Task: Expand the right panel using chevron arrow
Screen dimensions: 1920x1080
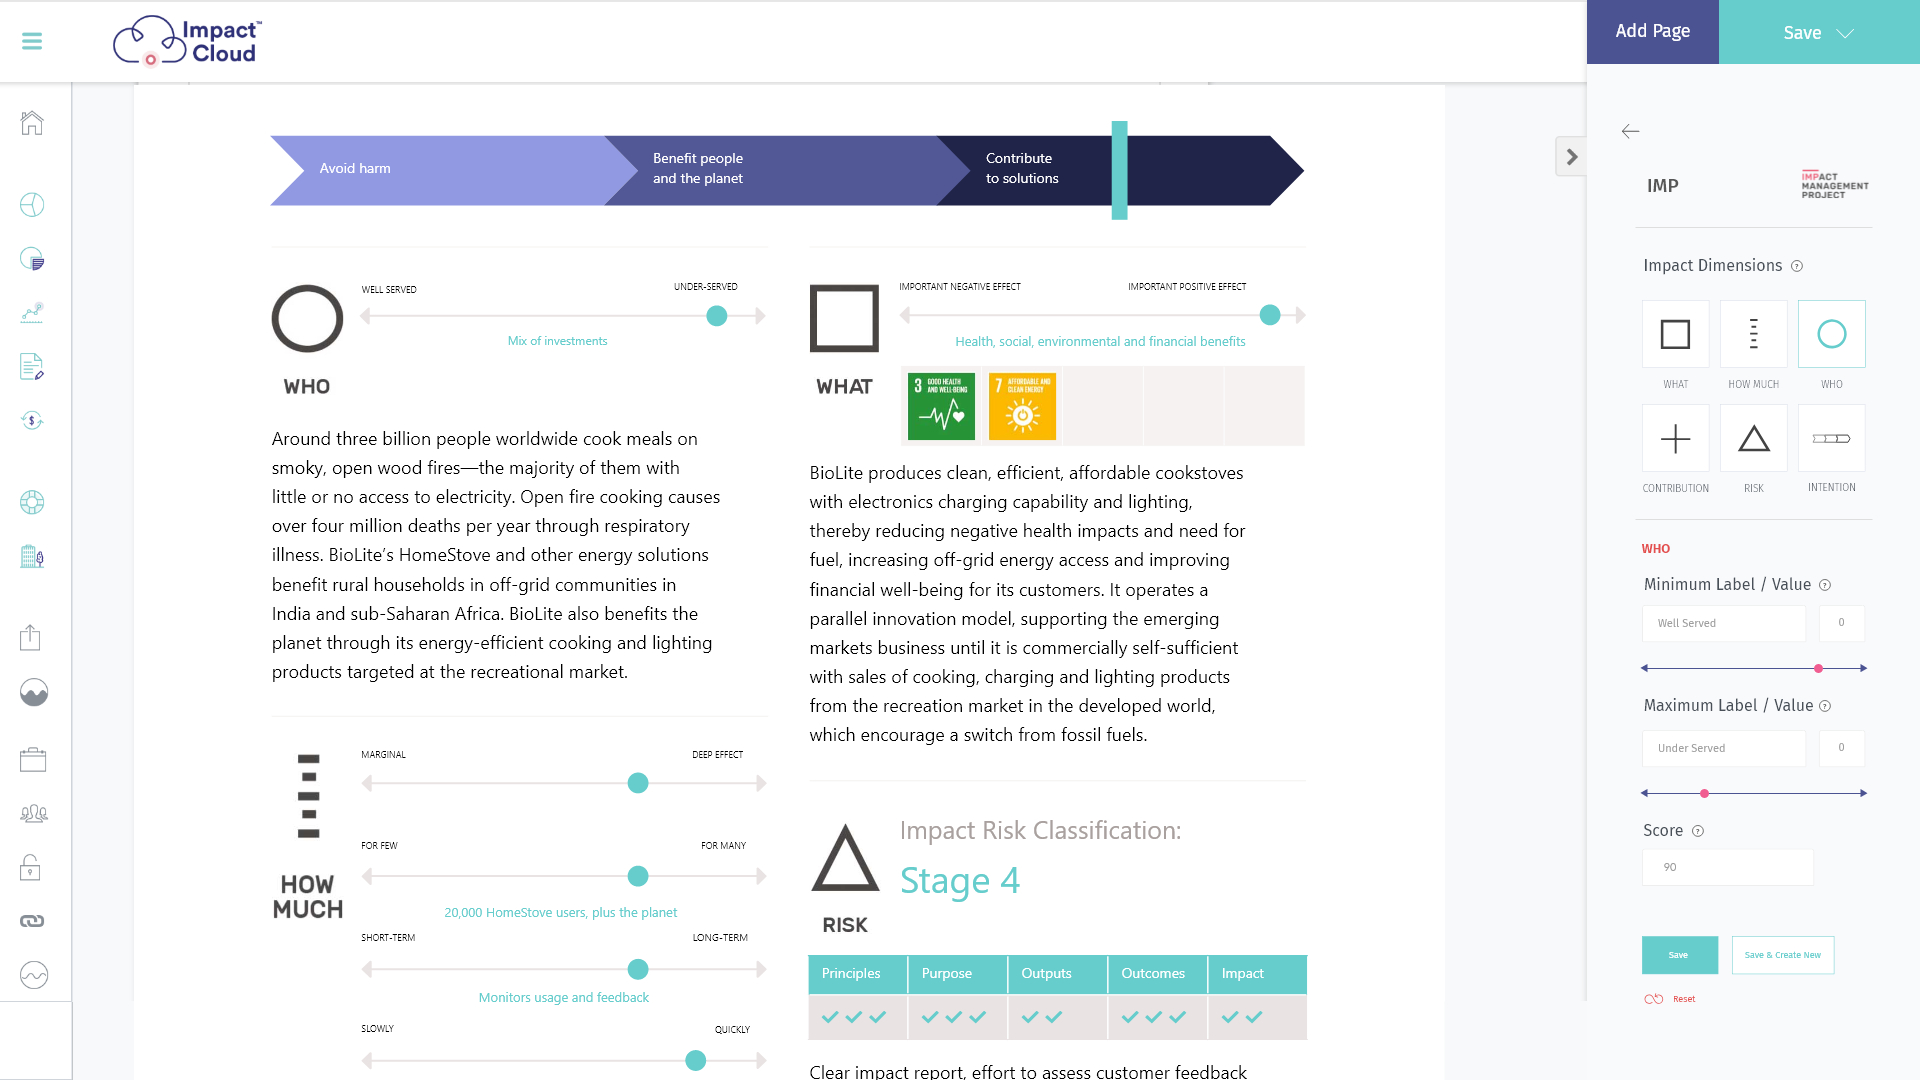Action: 1572,157
